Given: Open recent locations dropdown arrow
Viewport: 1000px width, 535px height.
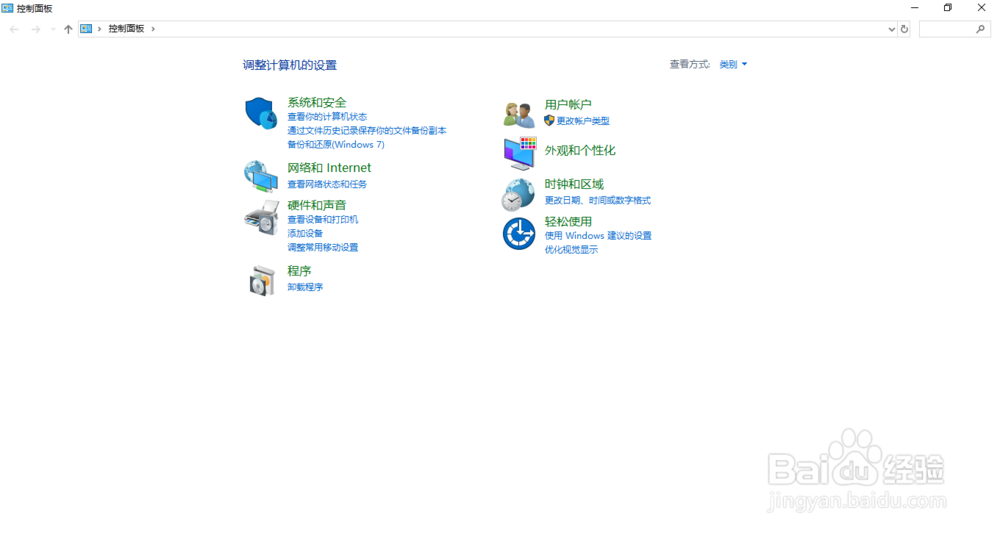Looking at the screenshot, I should [53, 29].
